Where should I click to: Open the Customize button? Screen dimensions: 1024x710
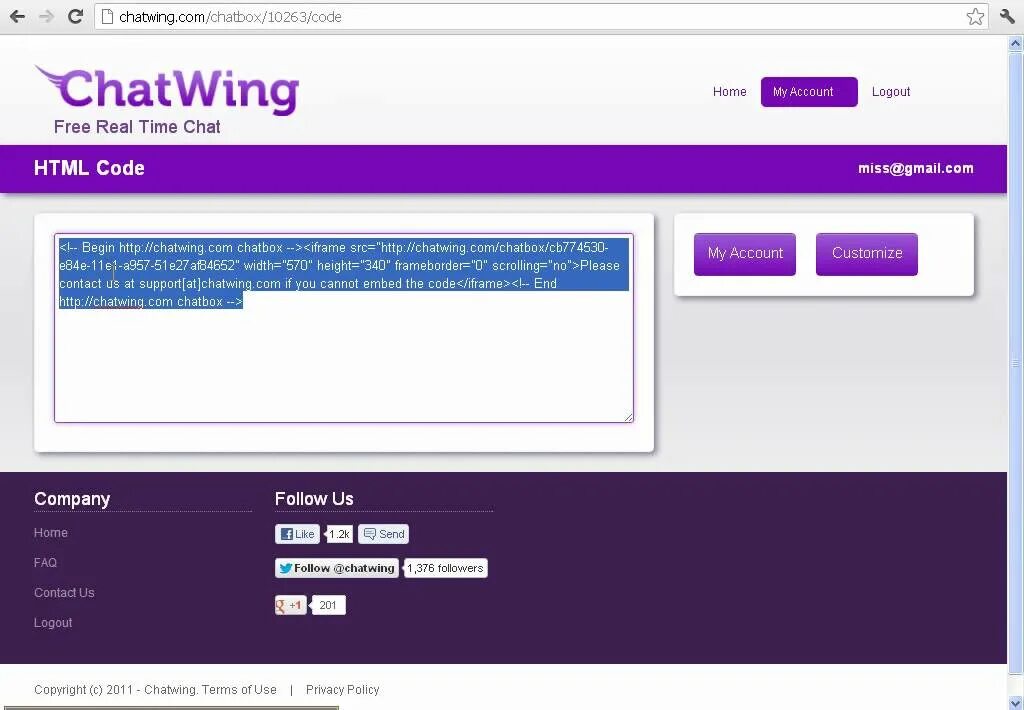click(867, 254)
